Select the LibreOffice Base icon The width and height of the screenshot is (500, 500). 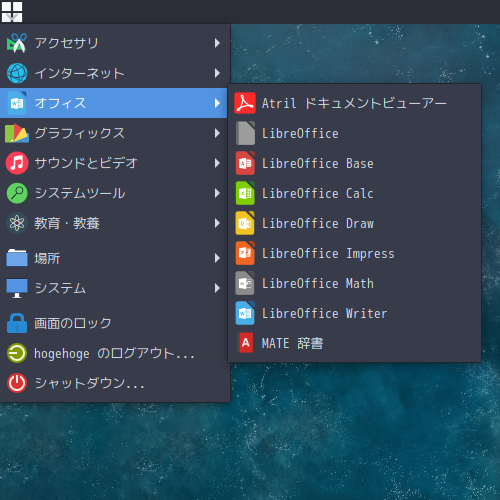pyautogui.click(x=245, y=163)
